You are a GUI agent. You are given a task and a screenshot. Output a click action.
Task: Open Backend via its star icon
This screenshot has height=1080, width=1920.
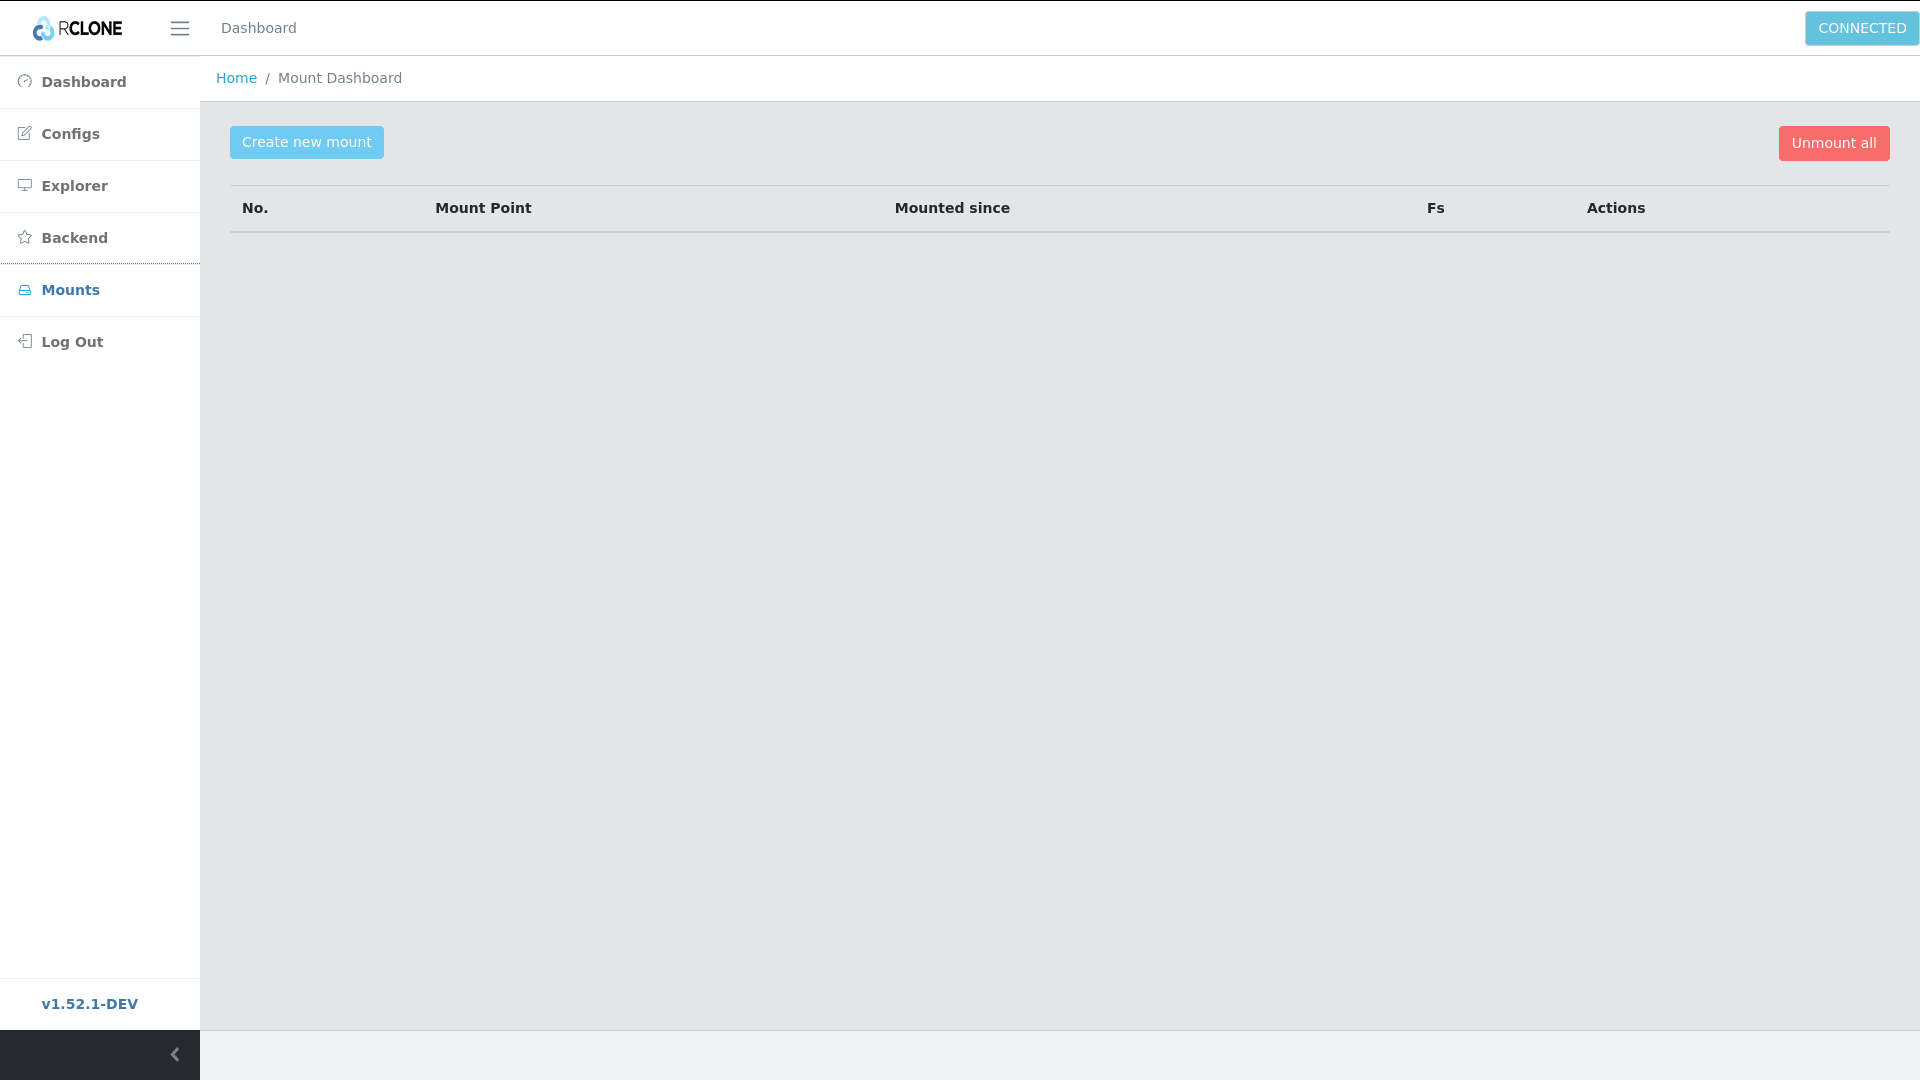25,238
